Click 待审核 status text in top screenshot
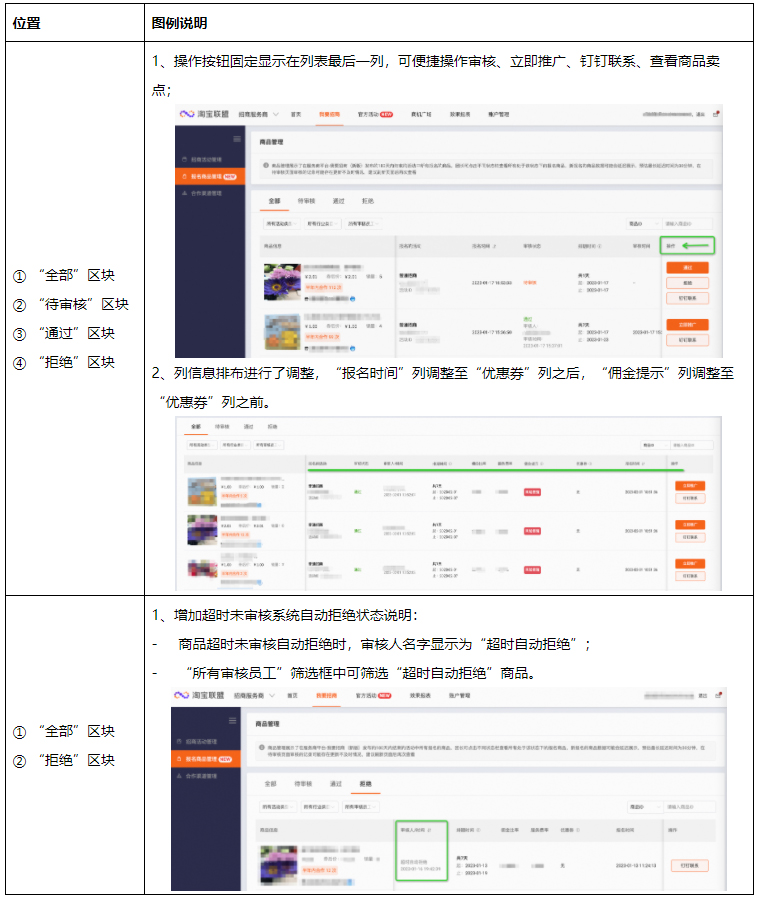This screenshot has height=899, width=757. pyautogui.click(x=529, y=283)
